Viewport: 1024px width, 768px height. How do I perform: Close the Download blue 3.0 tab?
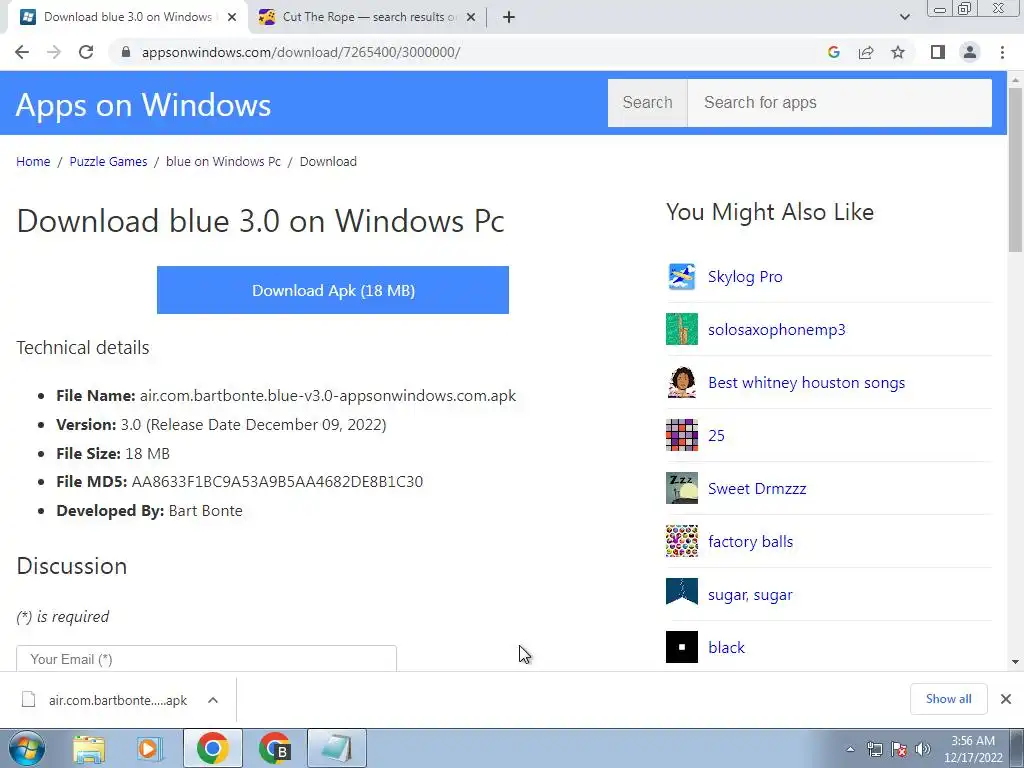pos(232,17)
